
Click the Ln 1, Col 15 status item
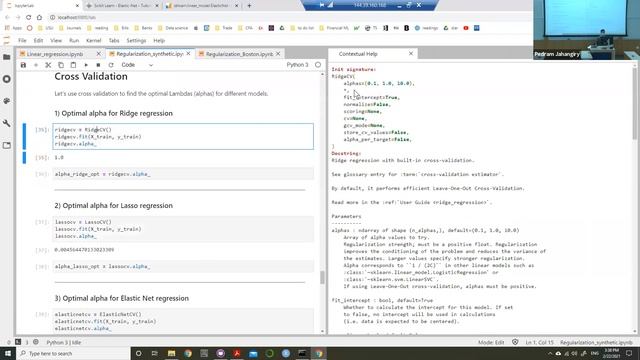pyautogui.click(x=539, y=342)
